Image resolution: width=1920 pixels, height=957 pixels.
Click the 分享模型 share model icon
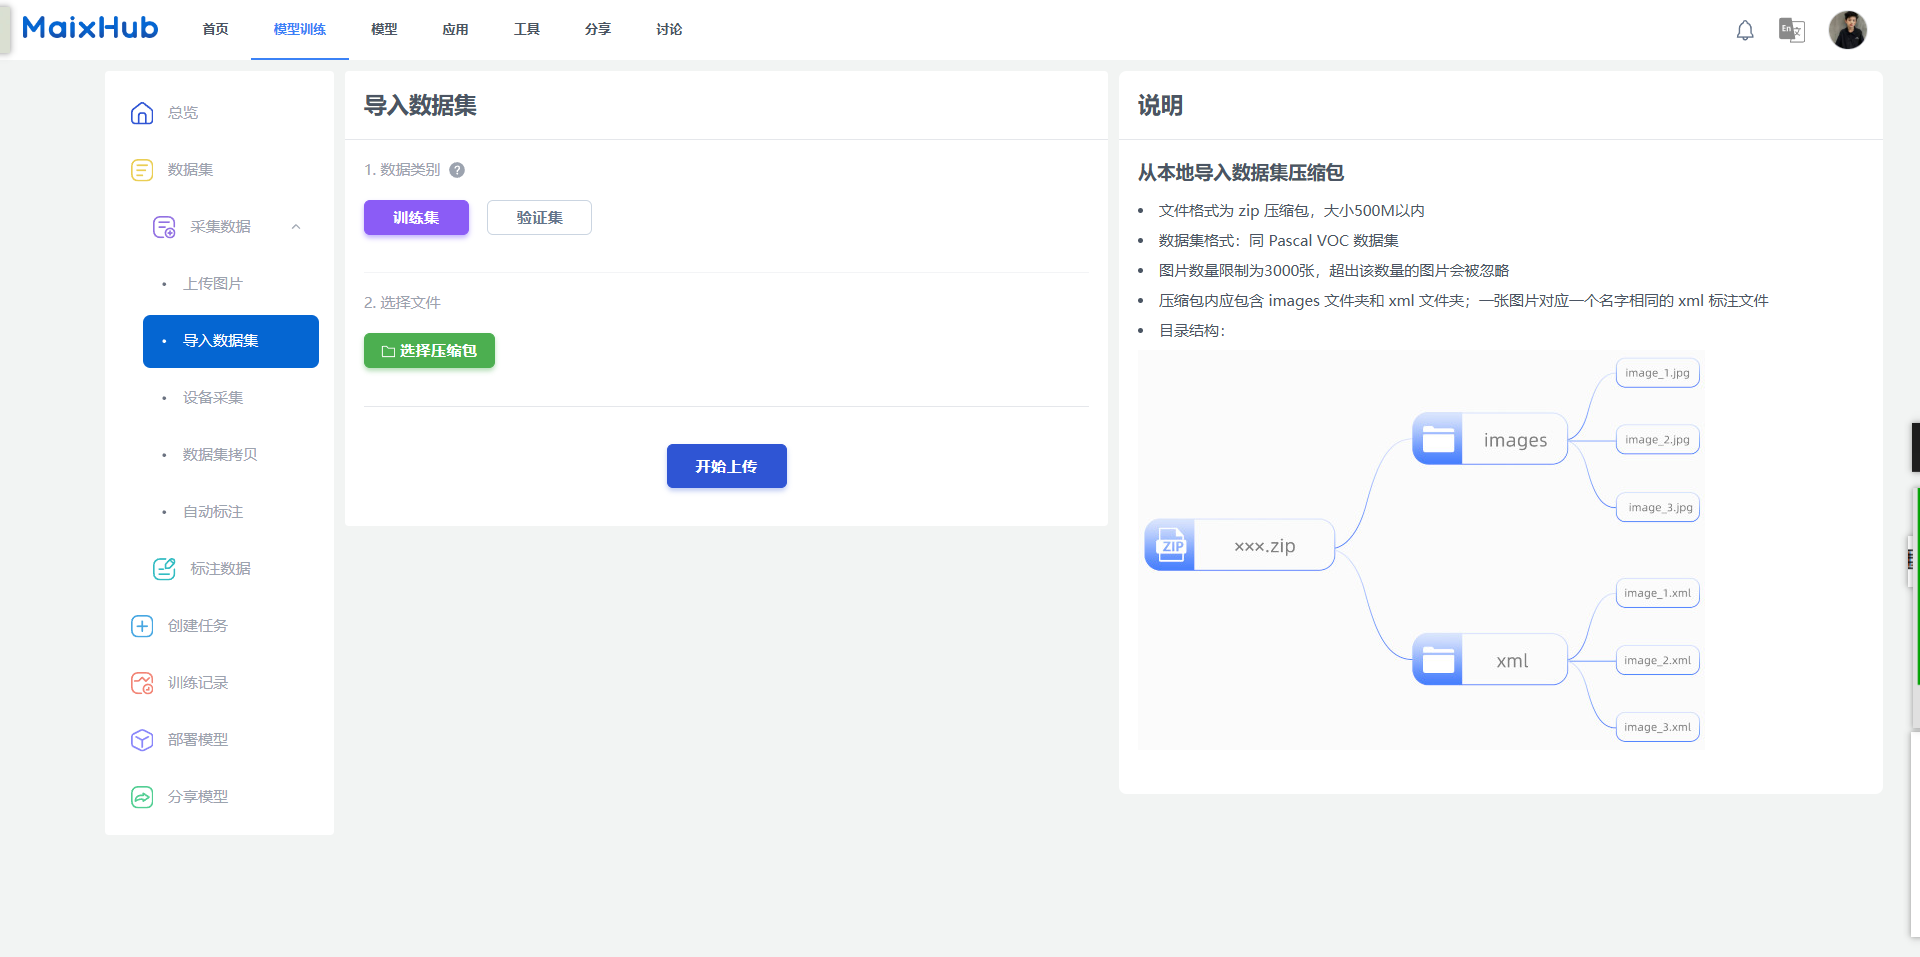(x=142, y=796)
